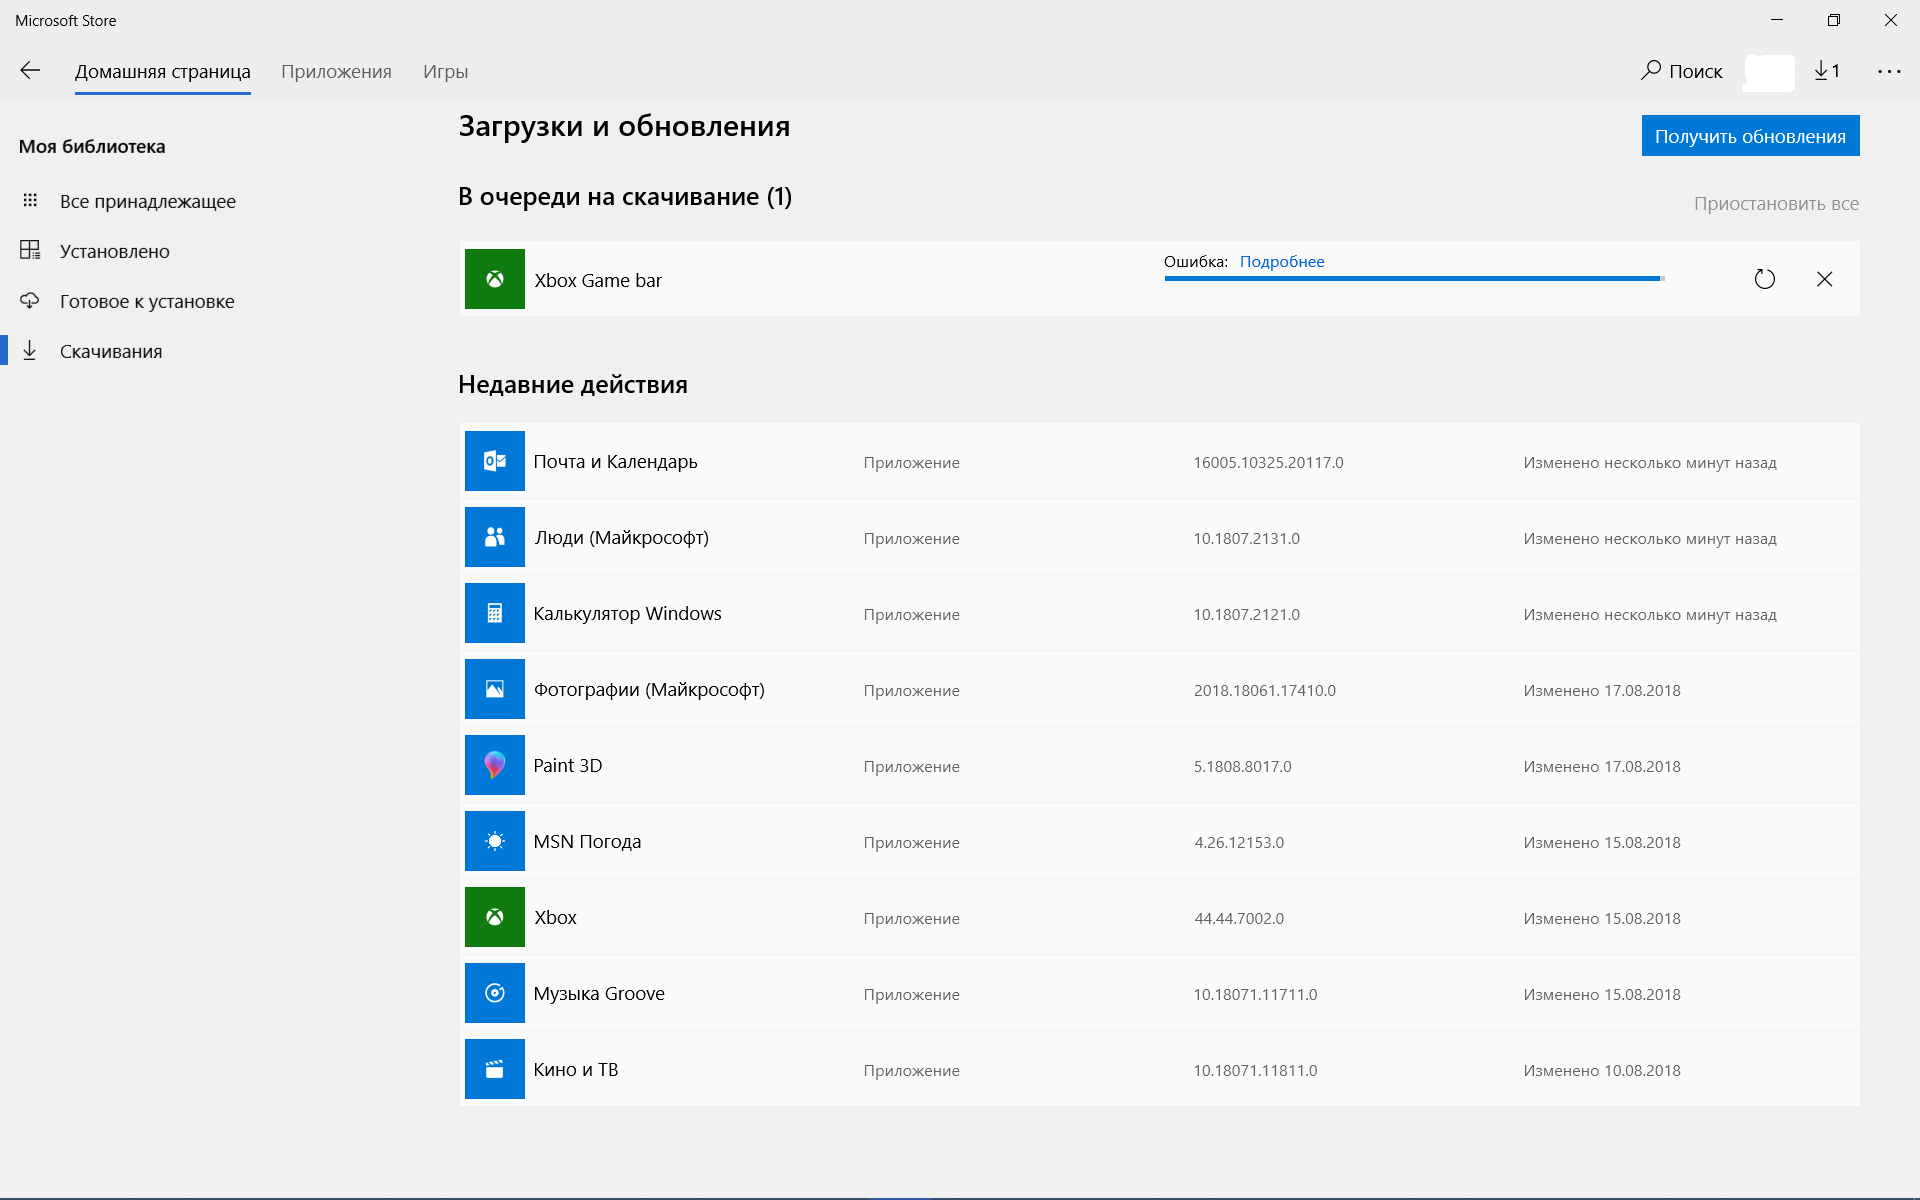Click the Люди (Майкрософт) app icon

point(495,537)
